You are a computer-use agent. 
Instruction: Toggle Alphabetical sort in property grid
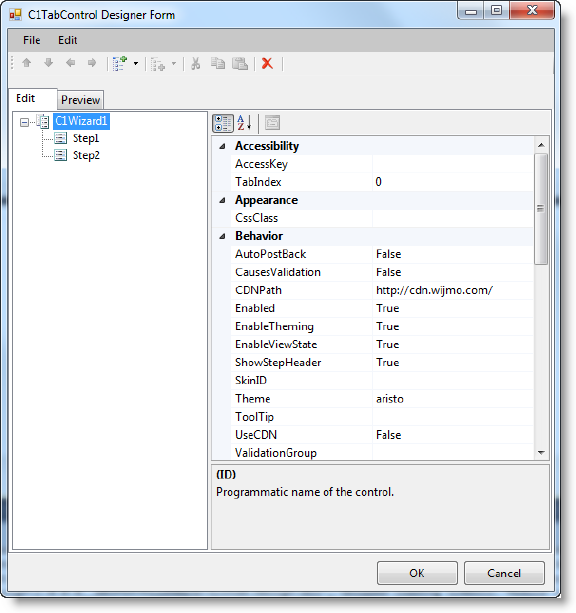[x=244, y=123]
